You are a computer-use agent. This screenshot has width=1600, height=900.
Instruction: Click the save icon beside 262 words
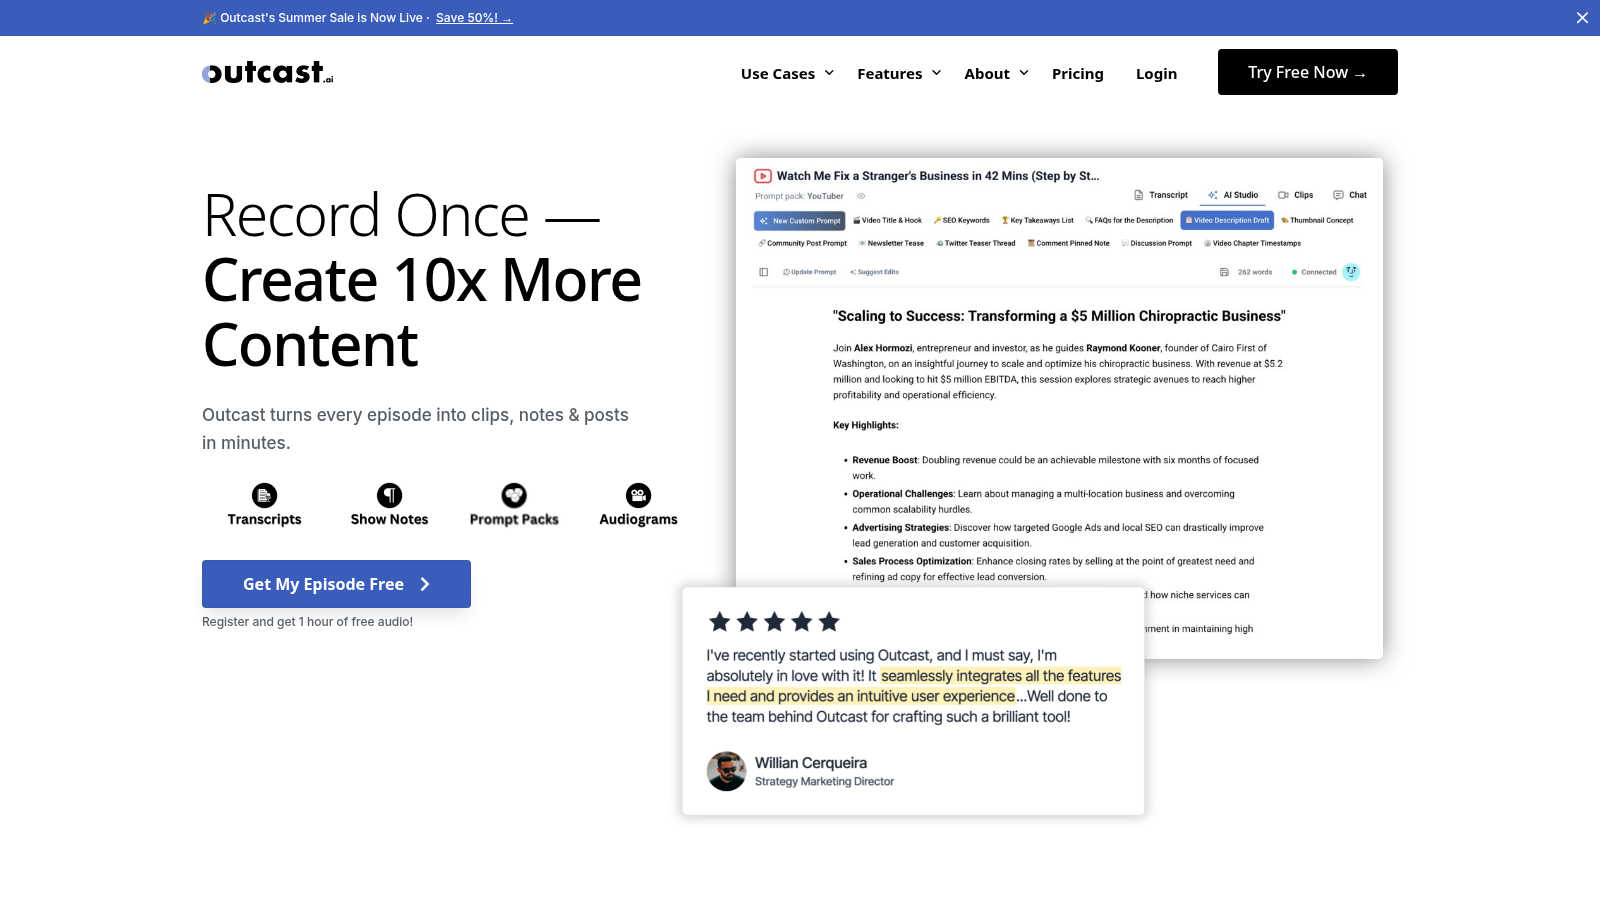tap(1224, 272)
